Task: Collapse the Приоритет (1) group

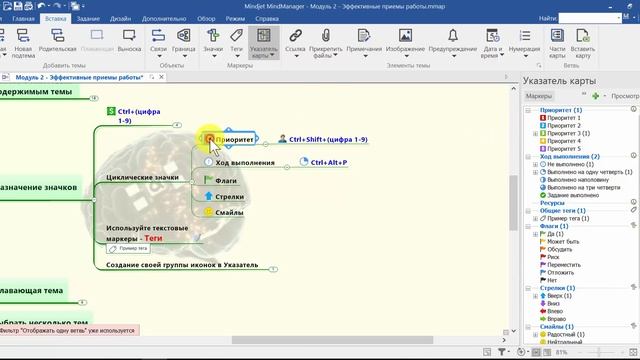Action: tap(528, 111)
